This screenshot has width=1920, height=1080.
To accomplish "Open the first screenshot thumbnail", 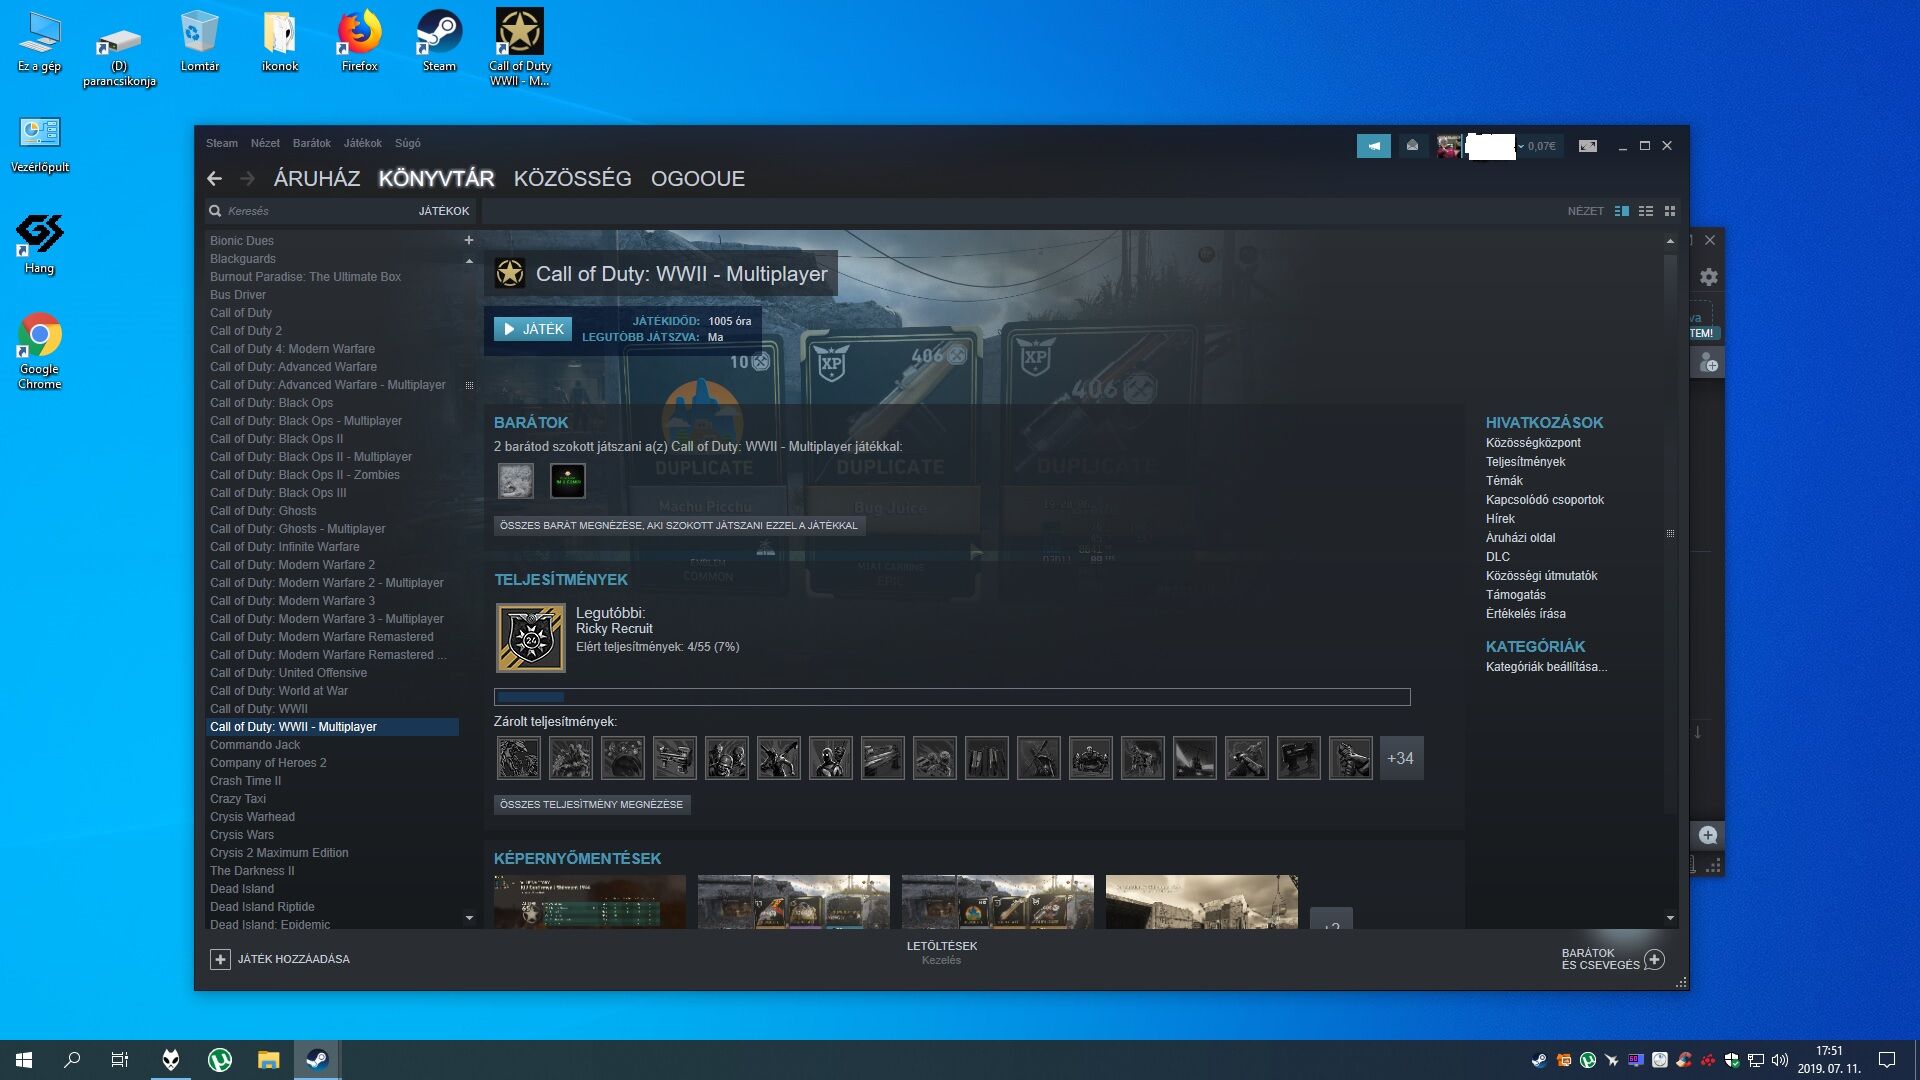I will pos(590,902).
